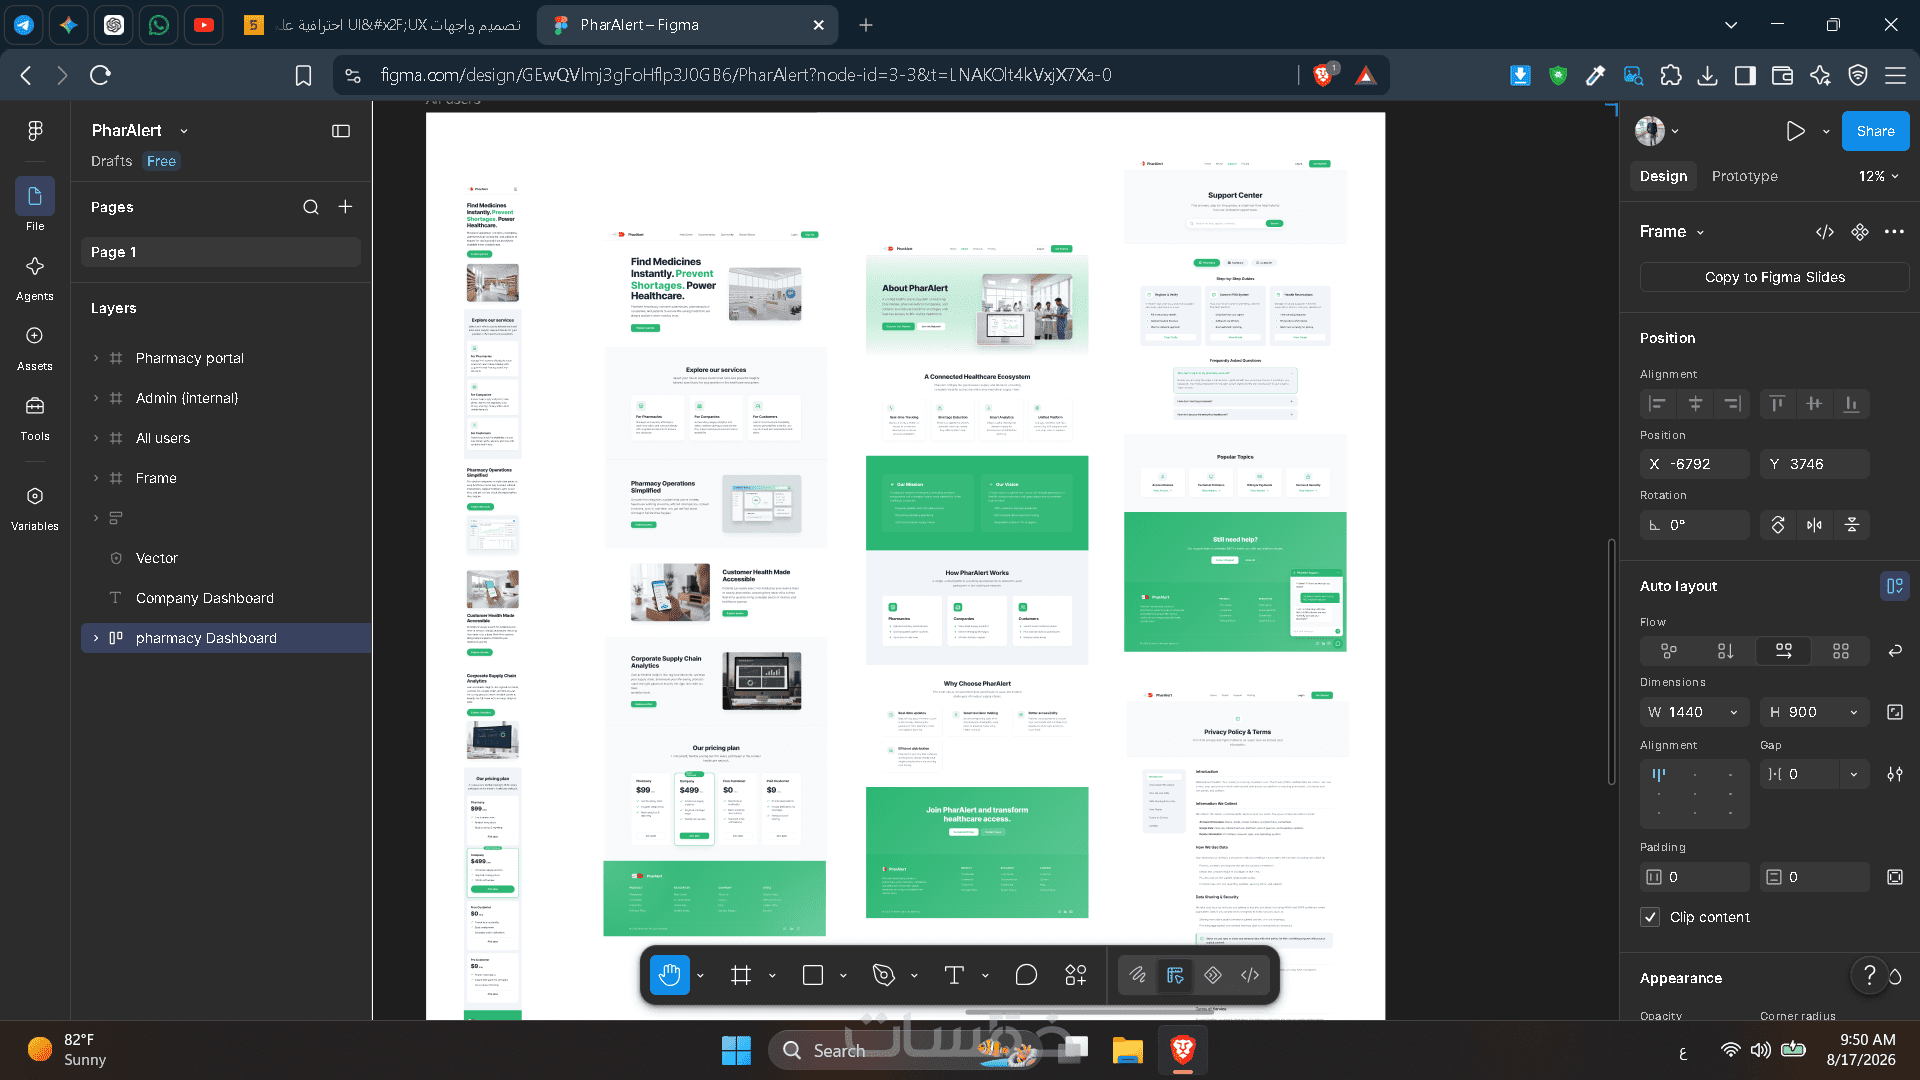Open the Actions tool in toolbar
Viewport: 1920px width, 1080px height.
tap(1076, 975)
